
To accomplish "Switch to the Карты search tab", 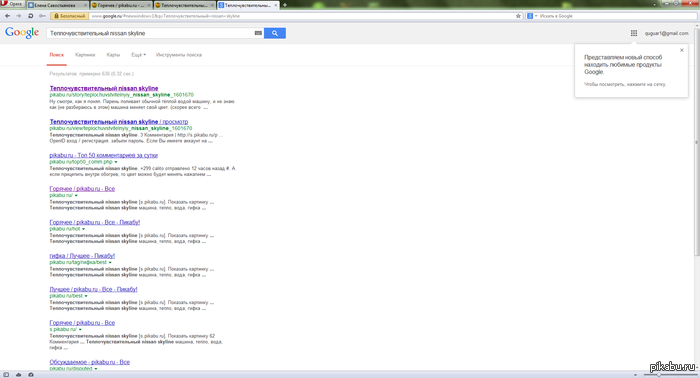I will tap(113, 55).
